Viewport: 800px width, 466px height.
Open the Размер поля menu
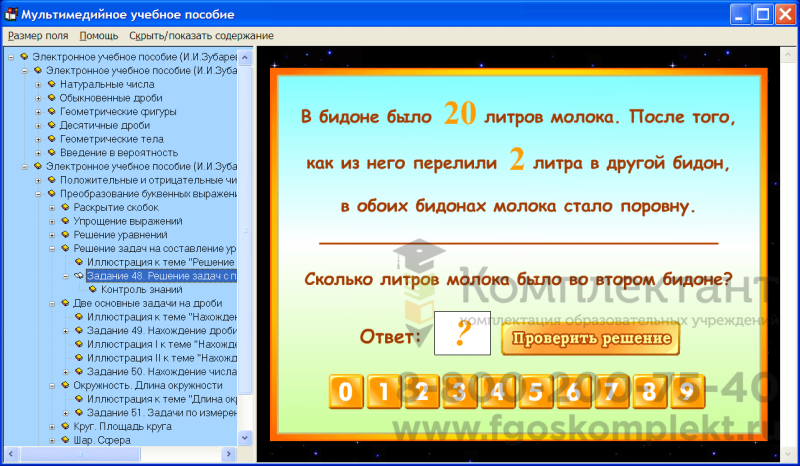pos(38,36)
